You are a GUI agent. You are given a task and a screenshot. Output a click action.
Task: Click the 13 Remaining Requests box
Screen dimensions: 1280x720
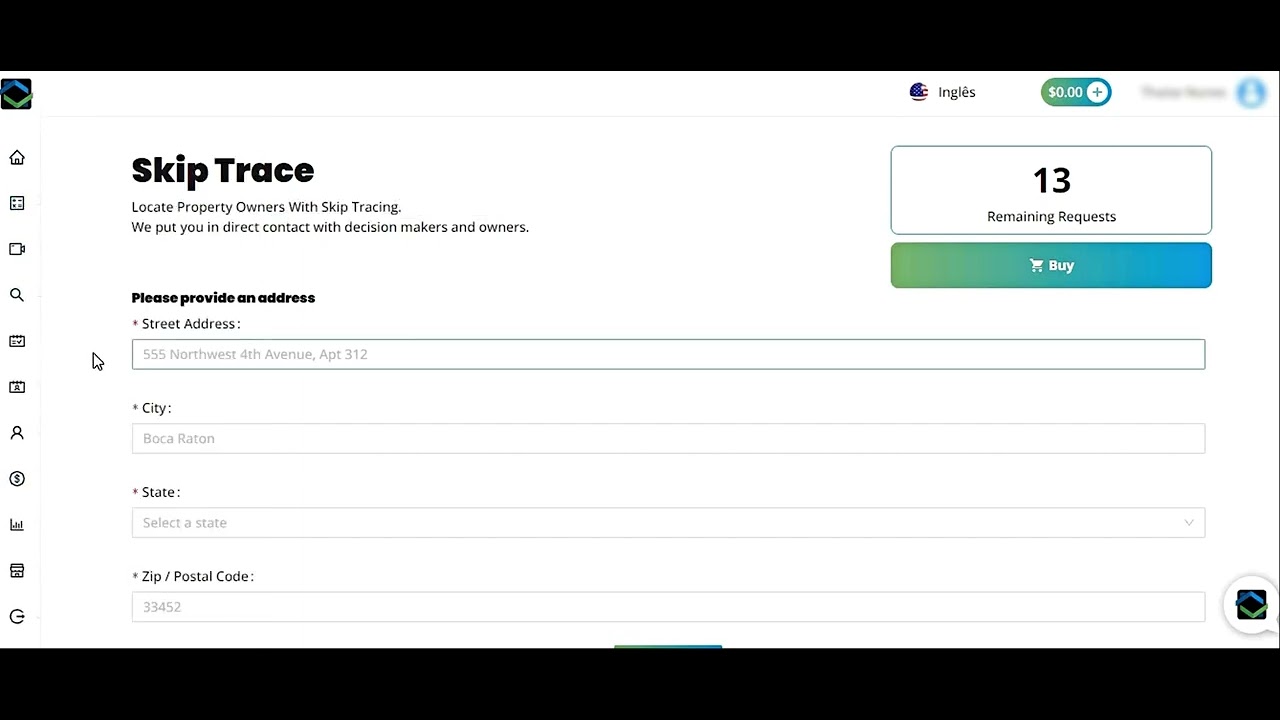click(1051, 190)
